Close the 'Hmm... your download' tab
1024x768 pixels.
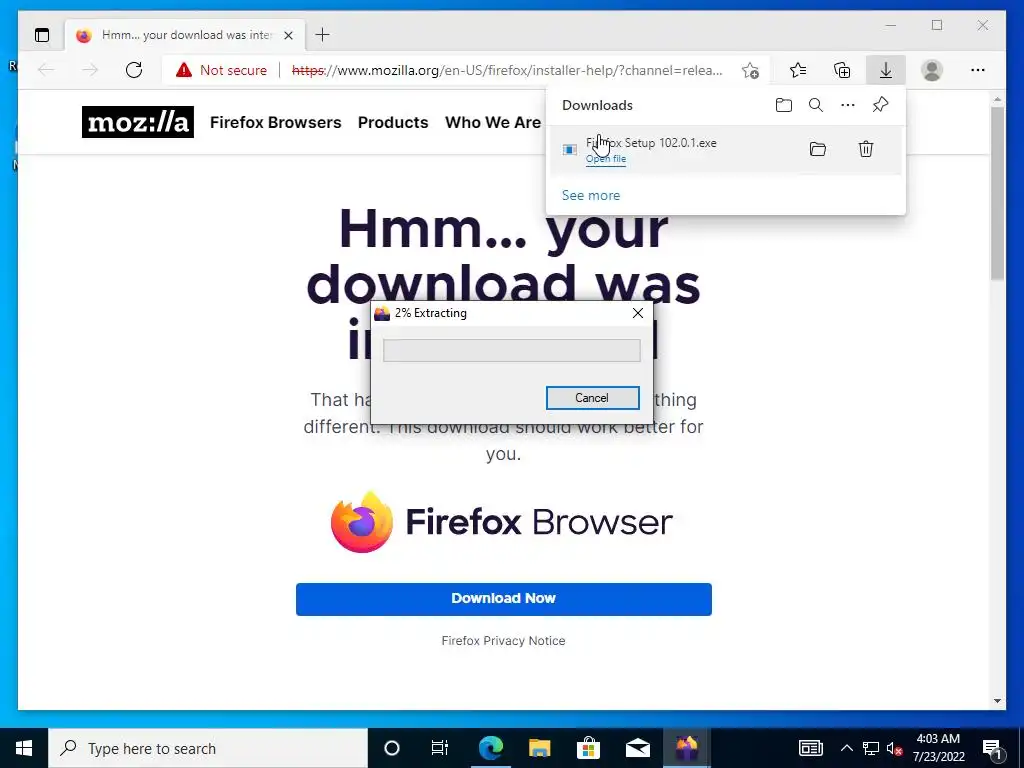click(288, 35)
